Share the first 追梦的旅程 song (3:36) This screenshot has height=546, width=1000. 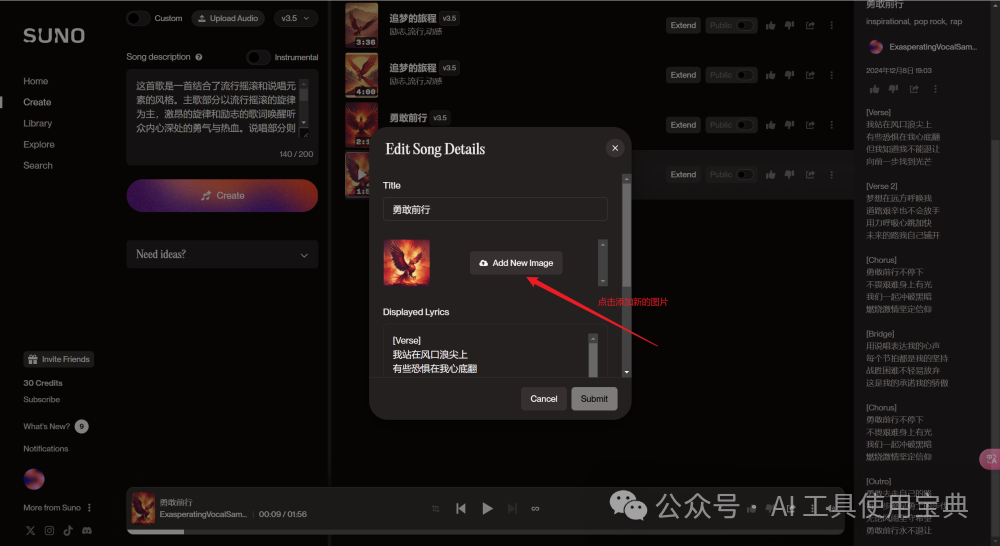click(x=810, y=26)
